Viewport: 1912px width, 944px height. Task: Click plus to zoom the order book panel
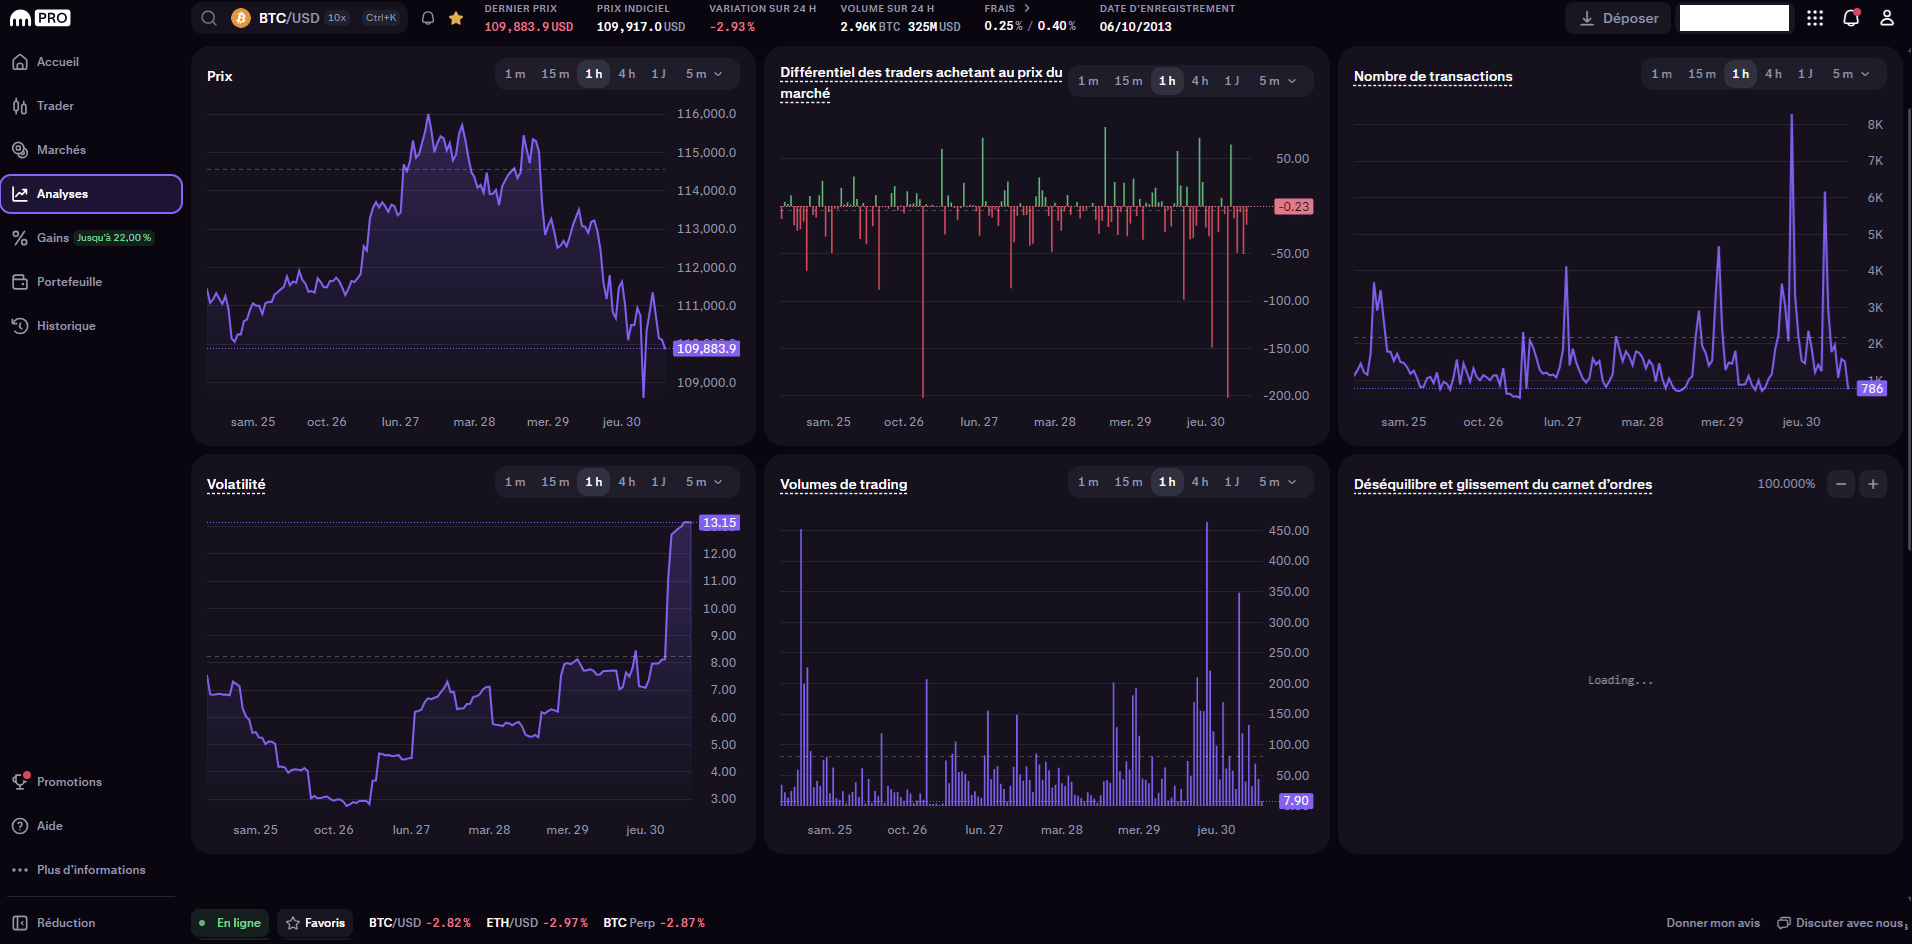pos(1874,483)
